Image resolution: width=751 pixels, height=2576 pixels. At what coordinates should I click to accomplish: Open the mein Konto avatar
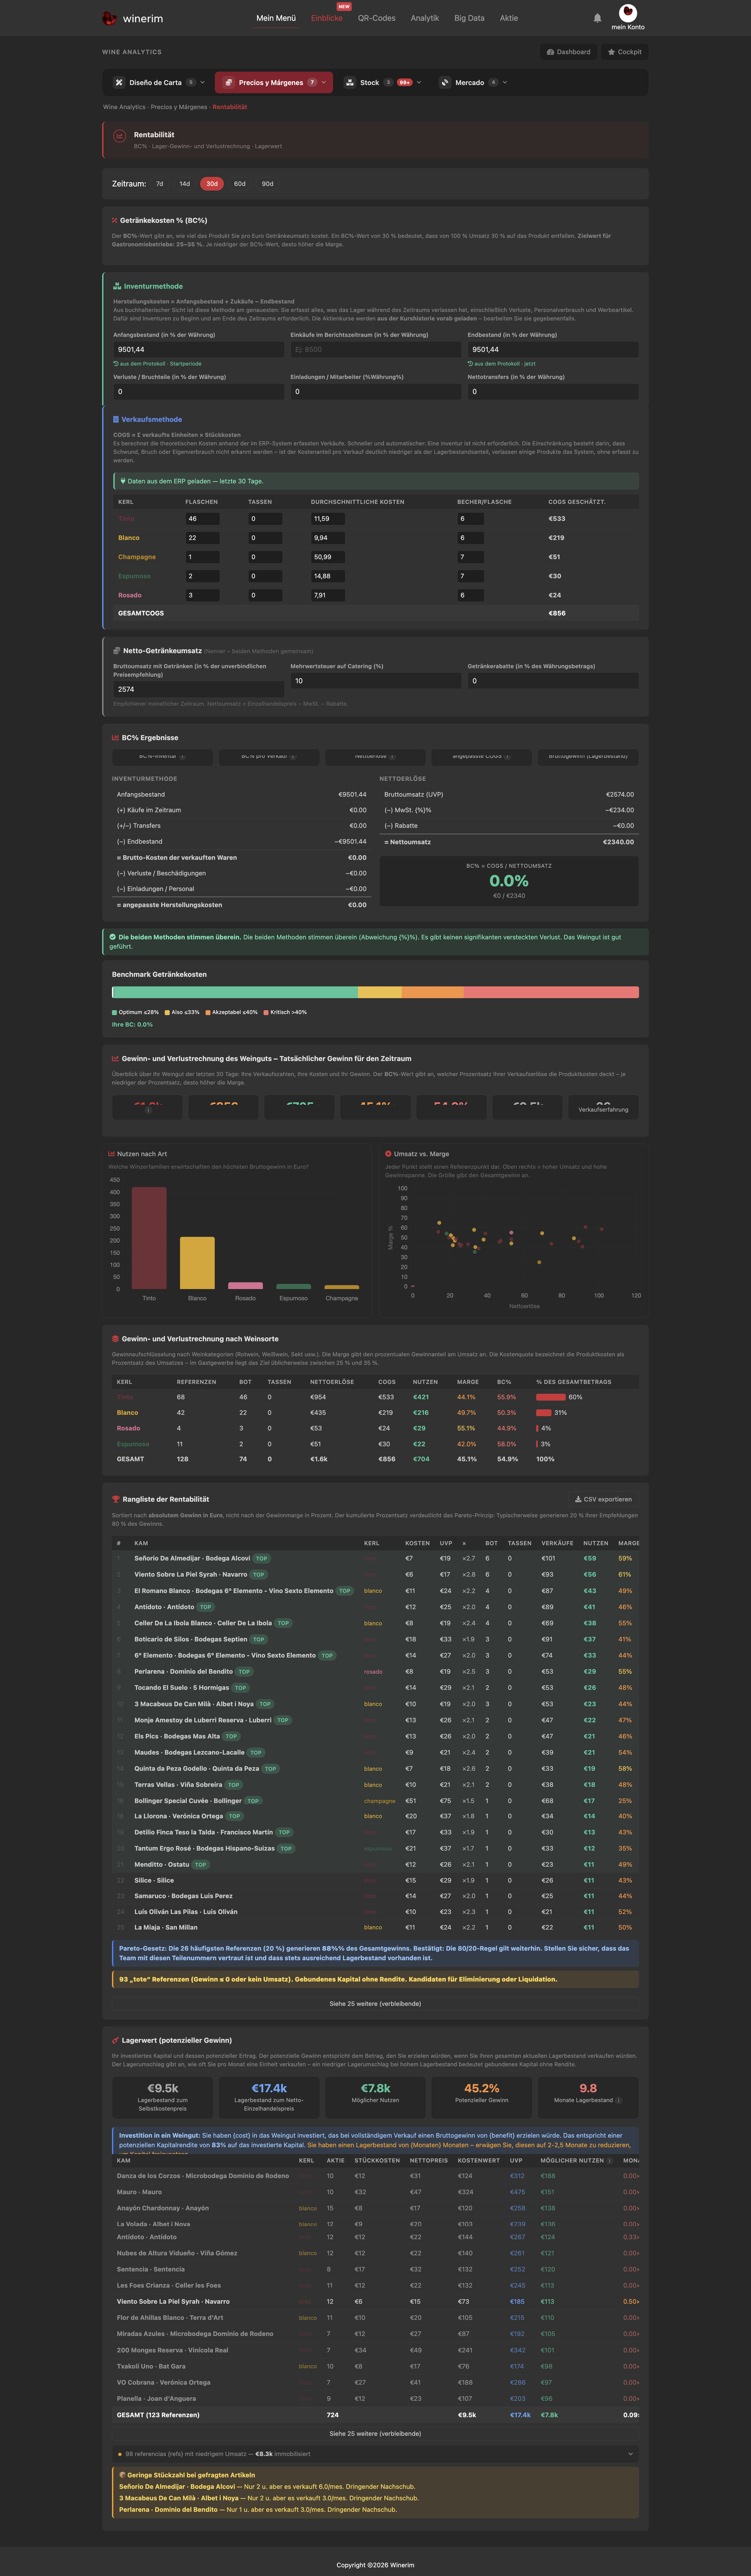click(x=628, y=13)
